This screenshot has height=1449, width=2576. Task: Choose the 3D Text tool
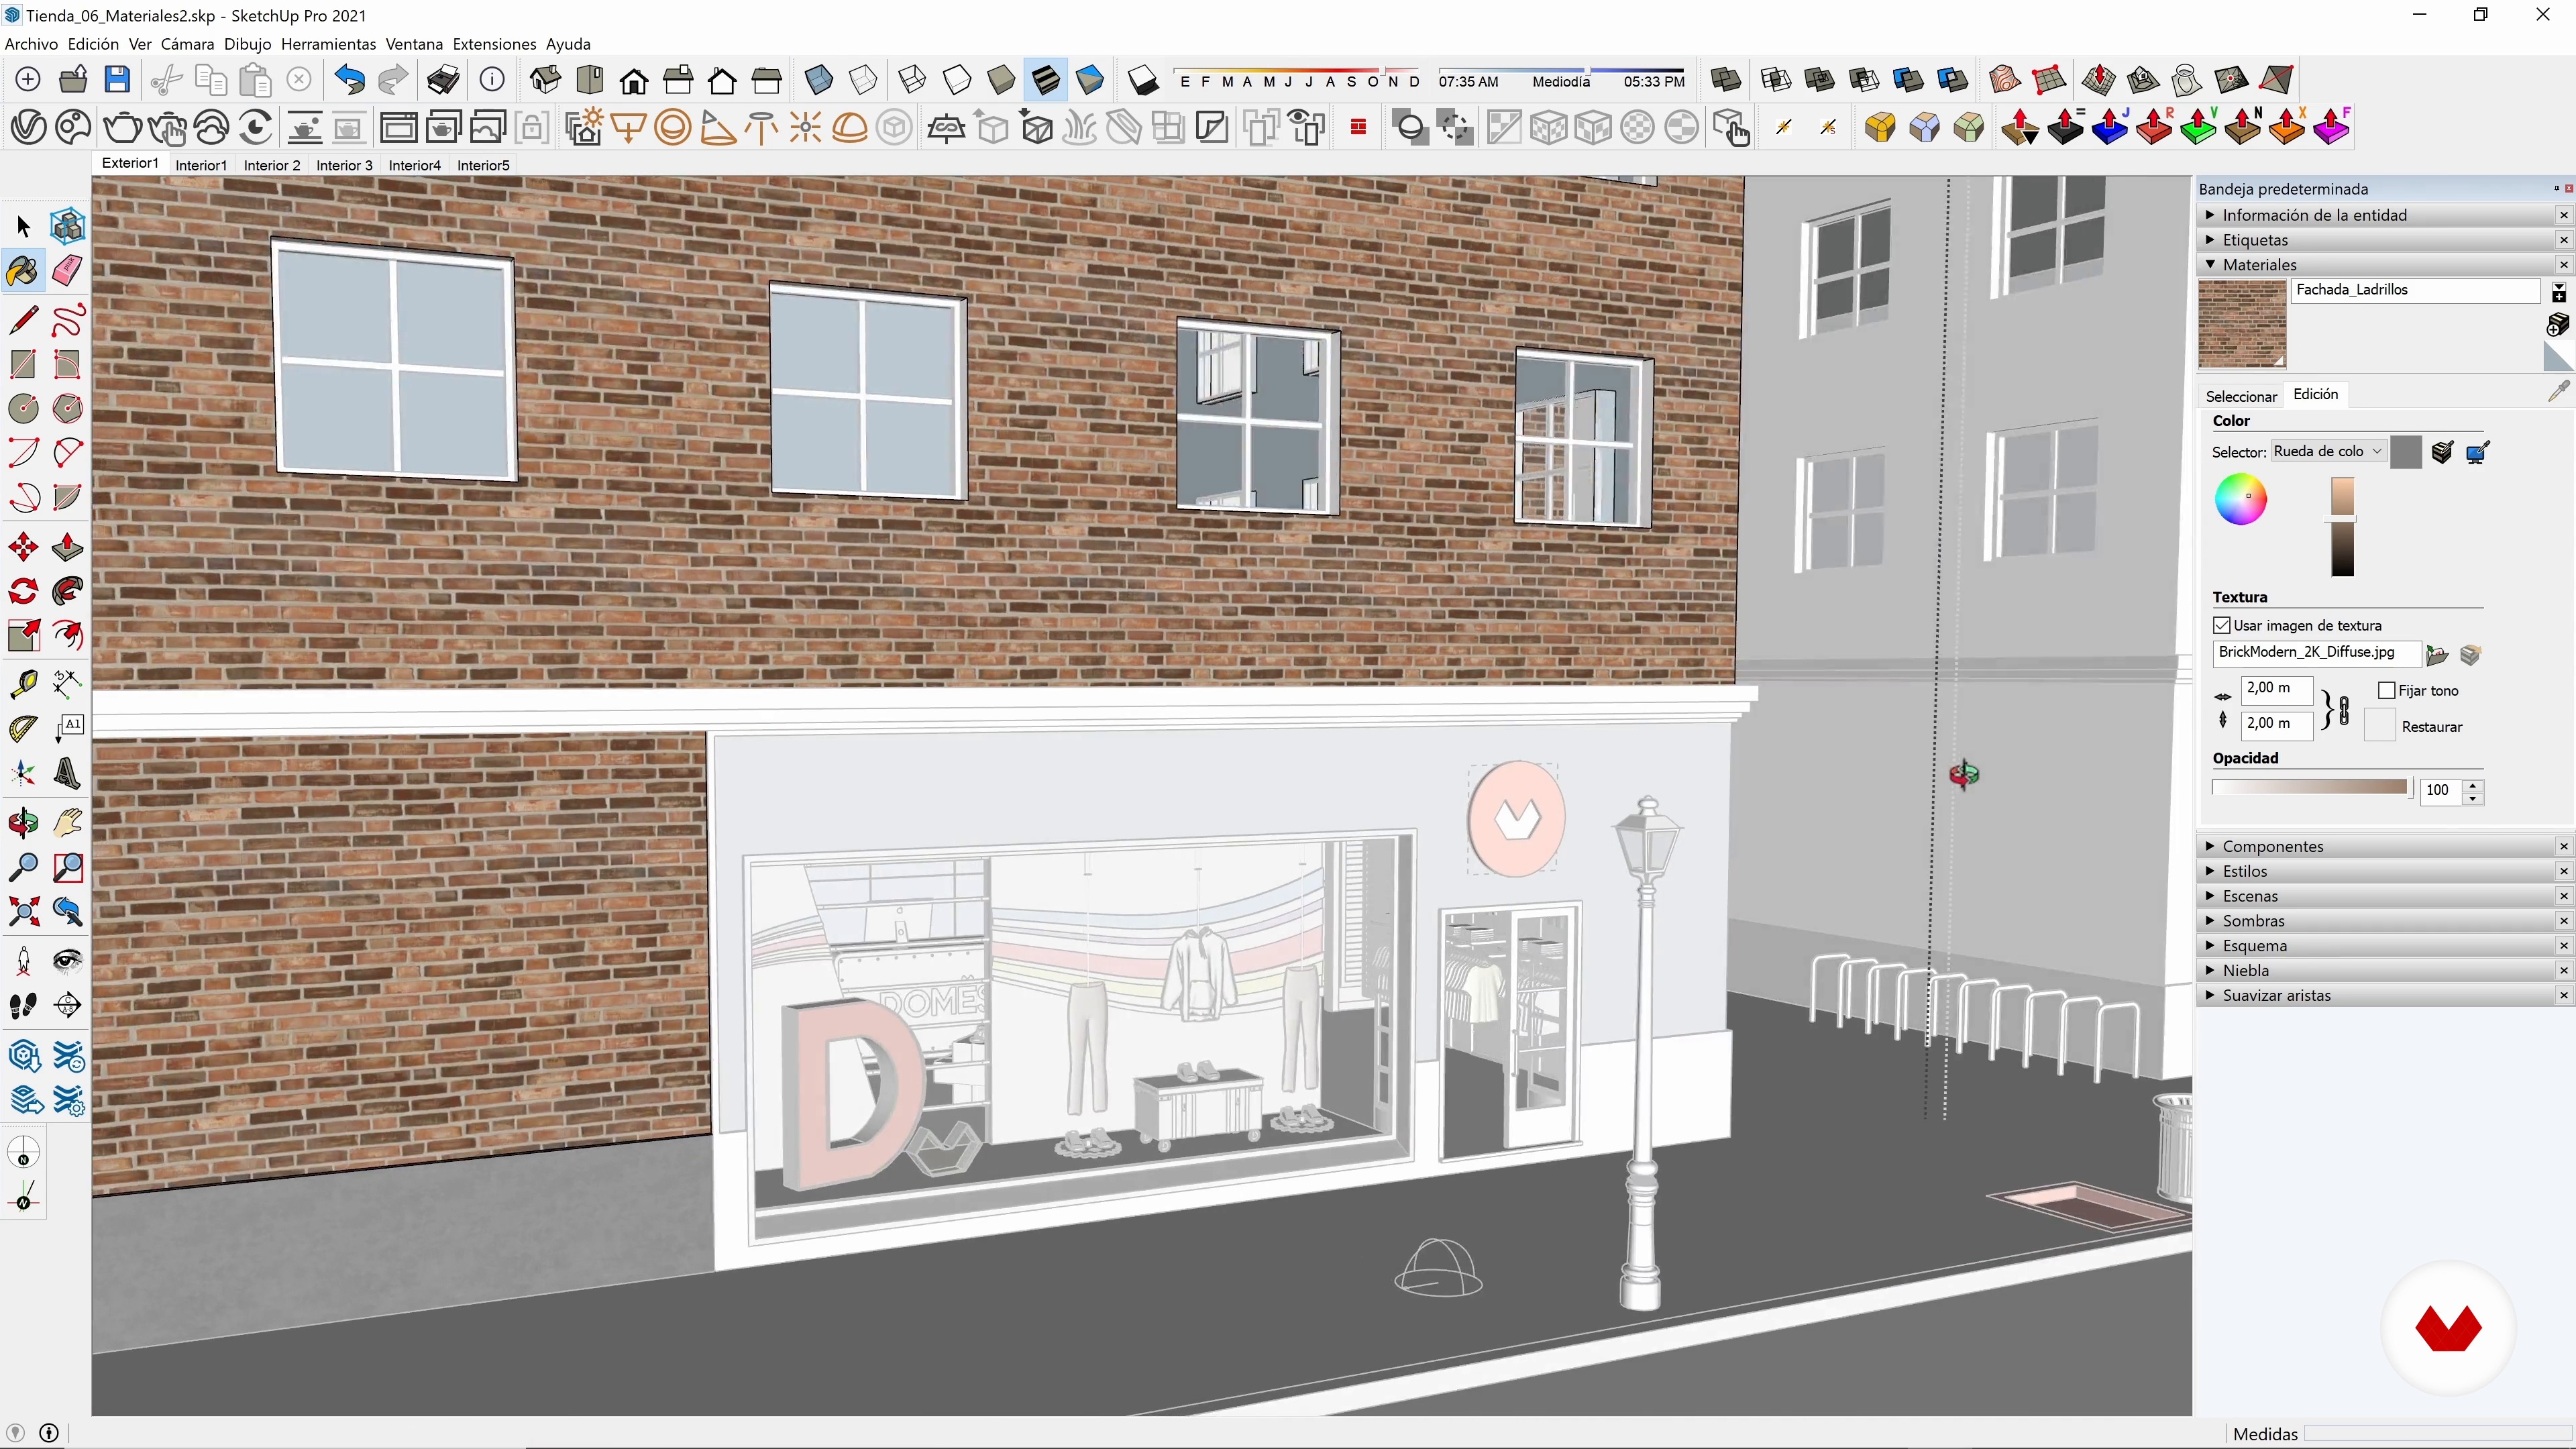67,773
